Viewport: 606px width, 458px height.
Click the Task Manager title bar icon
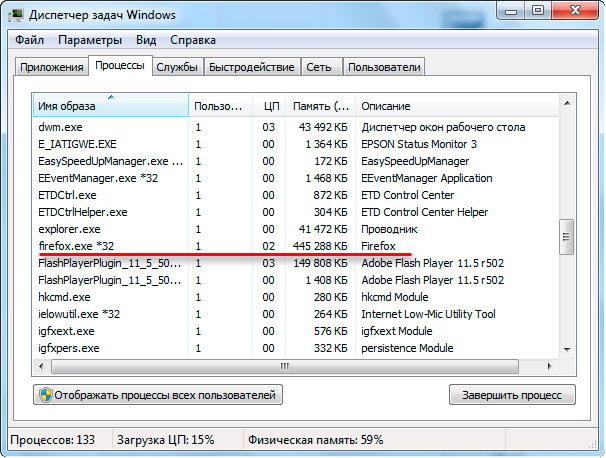[x=16, y=15]
